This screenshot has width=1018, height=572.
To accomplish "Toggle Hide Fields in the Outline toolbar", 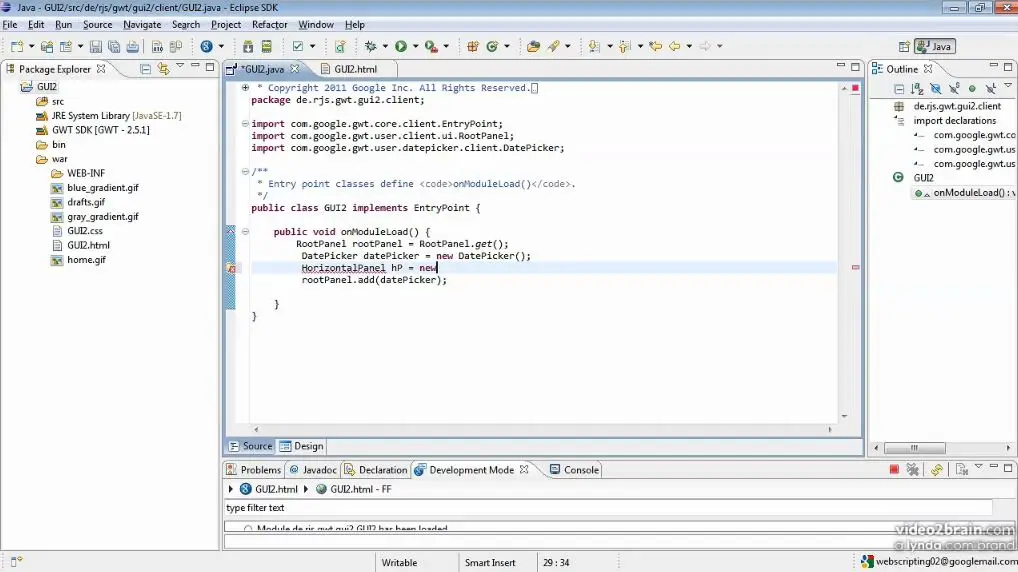I will click(x=935, y=89).
